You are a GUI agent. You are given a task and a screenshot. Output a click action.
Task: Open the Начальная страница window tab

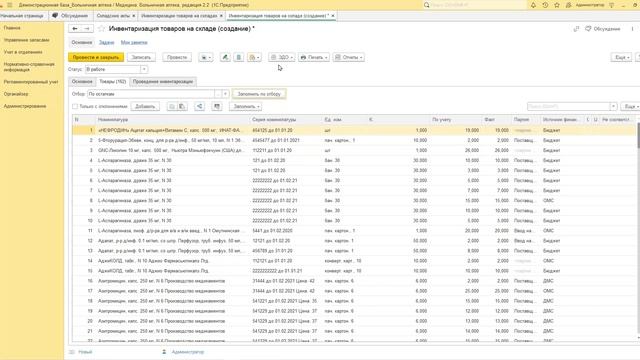[22, 16]
